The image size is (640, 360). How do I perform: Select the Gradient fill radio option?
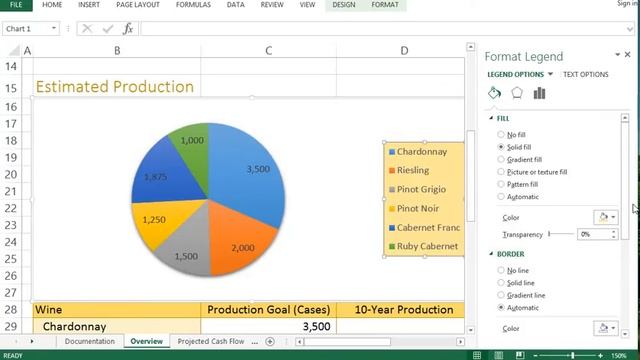click(501, 159)
